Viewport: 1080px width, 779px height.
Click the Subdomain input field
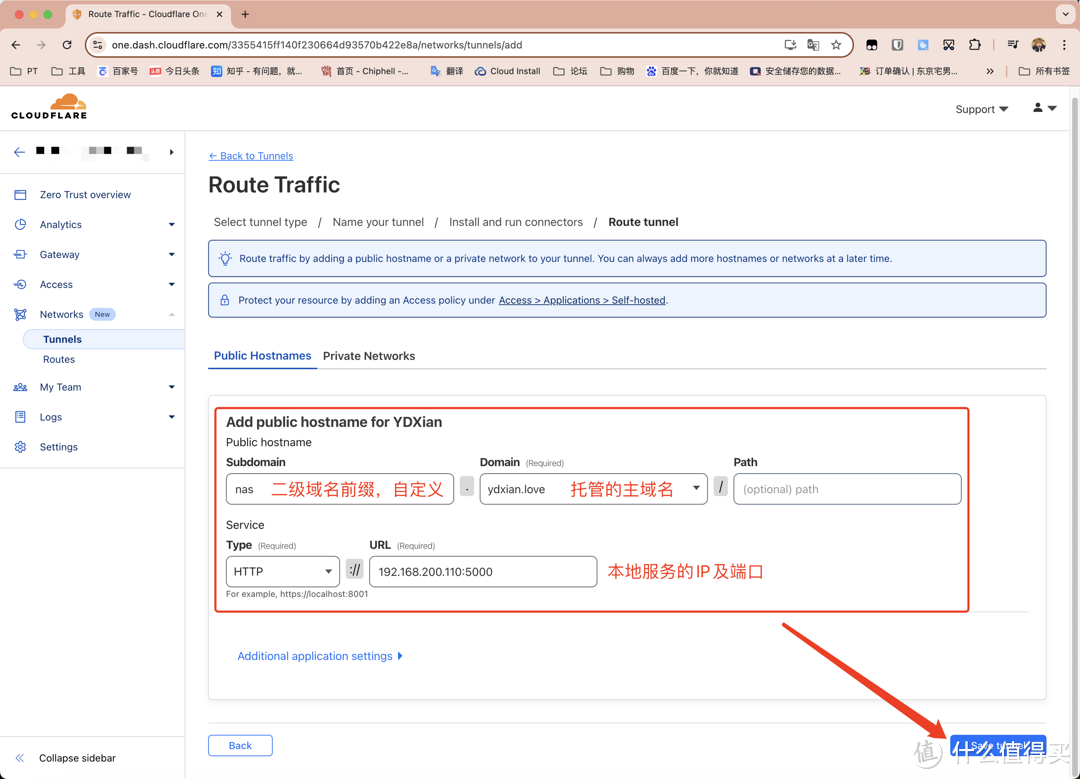340,489
